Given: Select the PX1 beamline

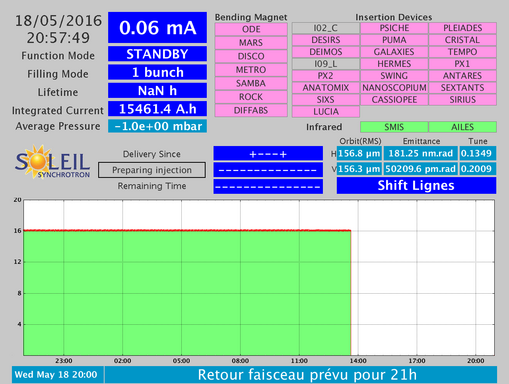Looking at the screenshot, I should pos(463,64).
